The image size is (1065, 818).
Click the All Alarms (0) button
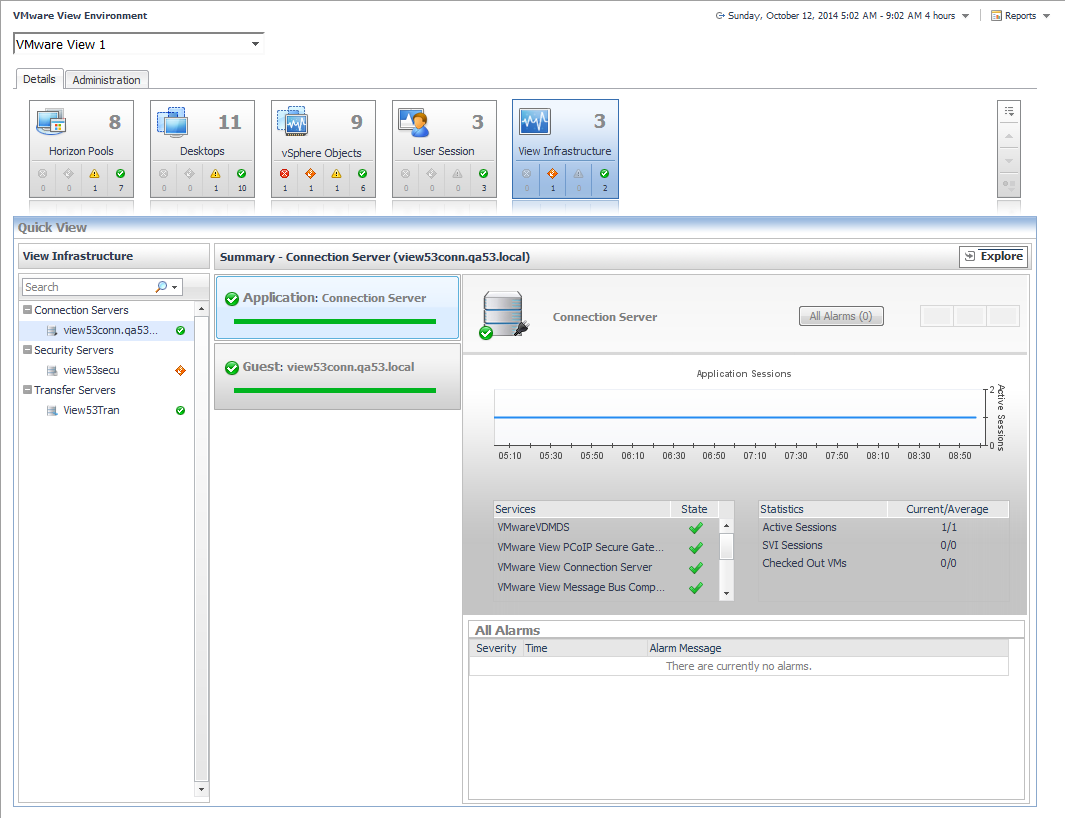[x=840, y=316]
